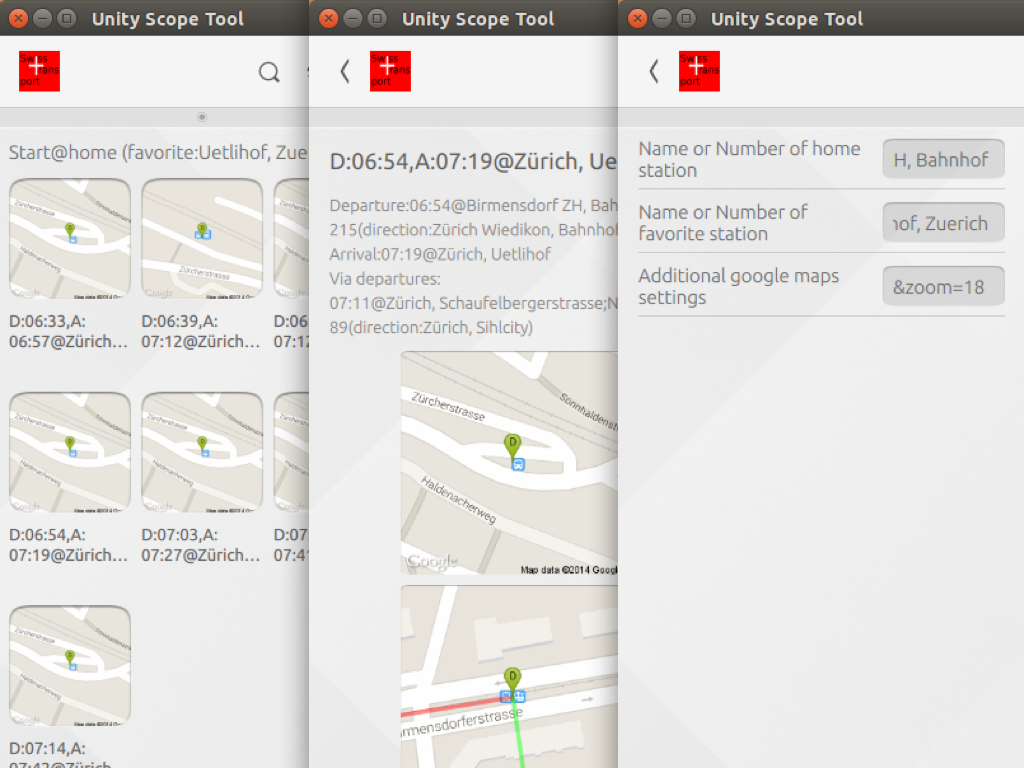The width and height of the screenshot is (1024, 768).
Task: Close the middle Unity Scope Tool window
Action: click(x=328, y=18)
